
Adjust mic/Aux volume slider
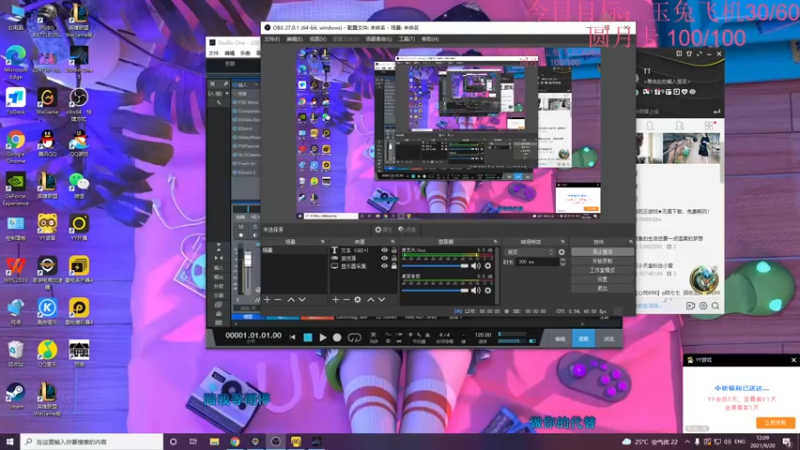coord(435,266)
